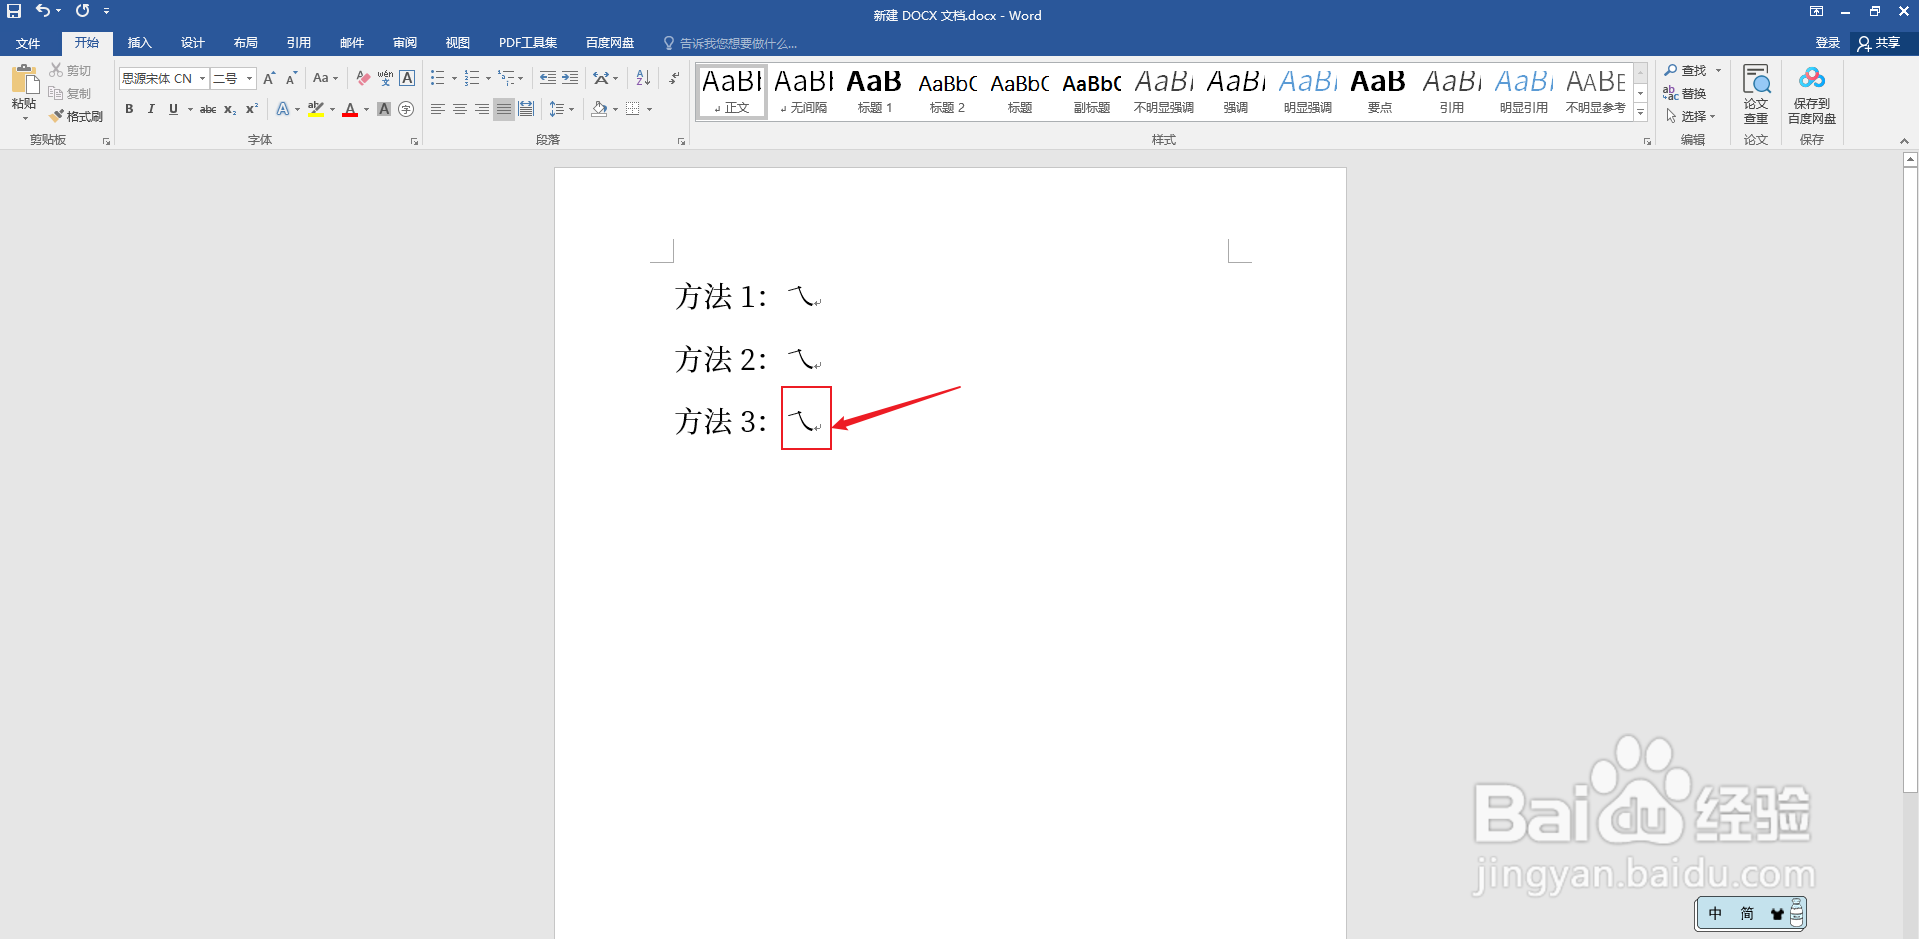Apply paragraph shading fill color

pos(599,109)
